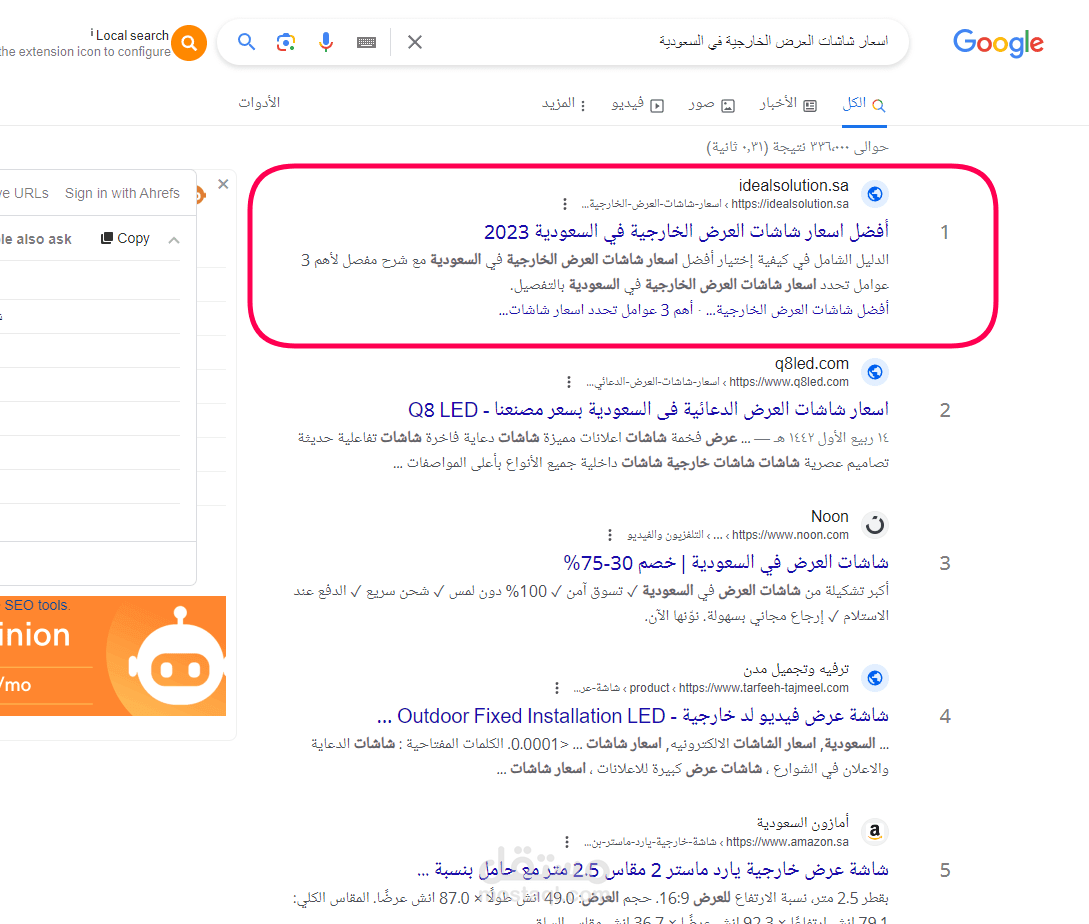Screen dimensions: 1089x924
Task: Click the SEO tools robot banner
Action: pos(112,656)
